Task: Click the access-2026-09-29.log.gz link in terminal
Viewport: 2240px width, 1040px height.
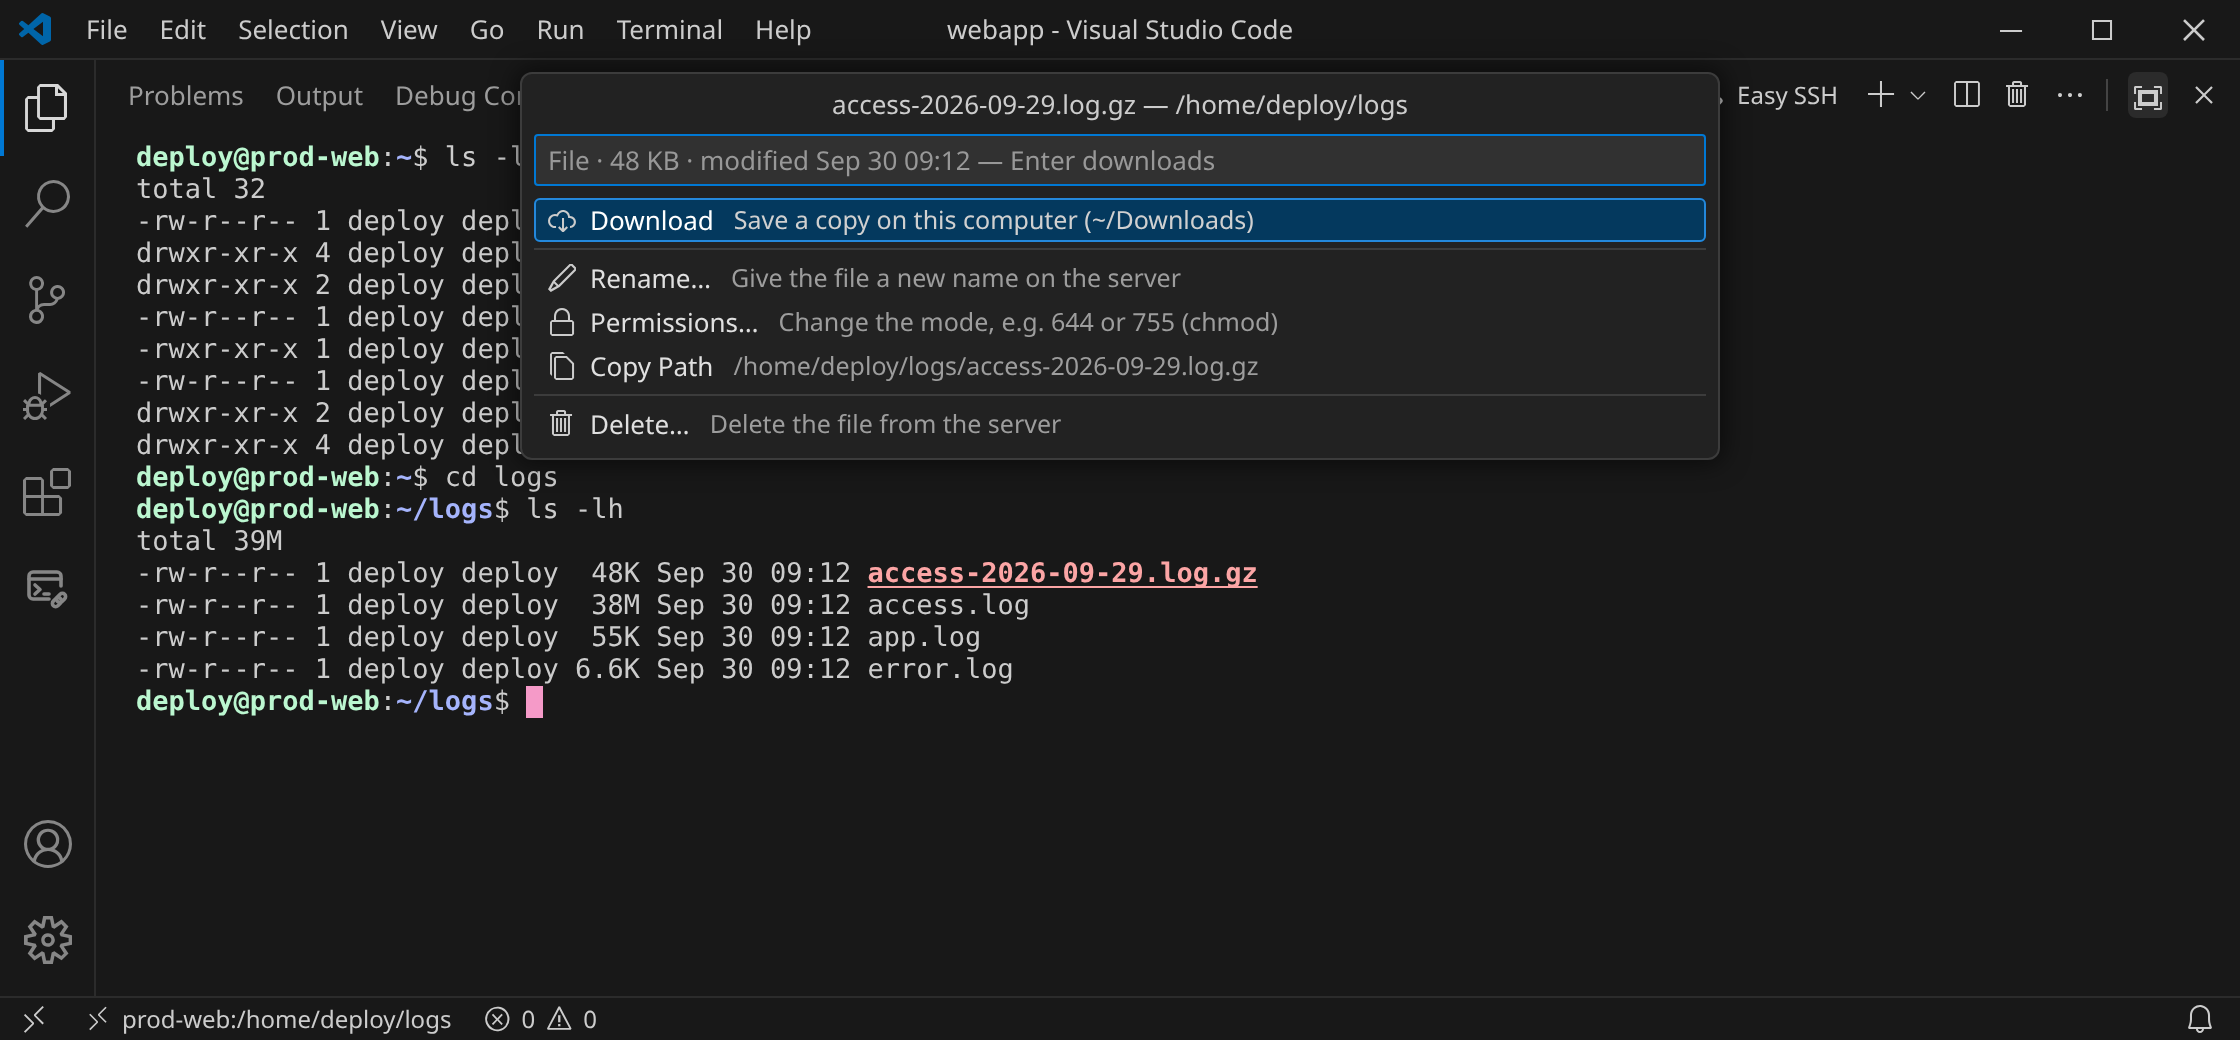Action: [x=1062, y=573]
